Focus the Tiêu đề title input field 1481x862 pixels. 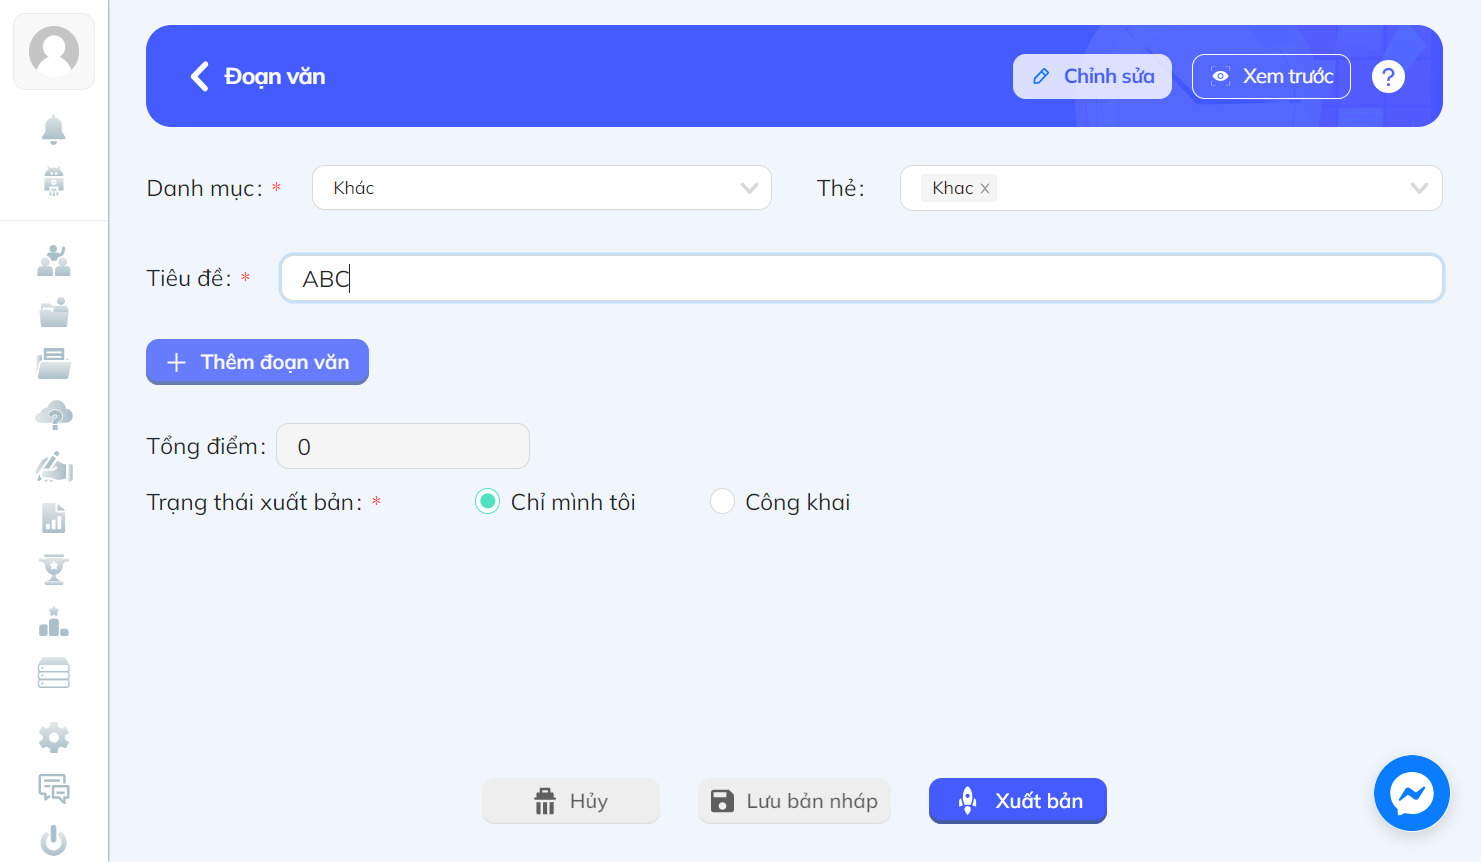coord(862,278)
